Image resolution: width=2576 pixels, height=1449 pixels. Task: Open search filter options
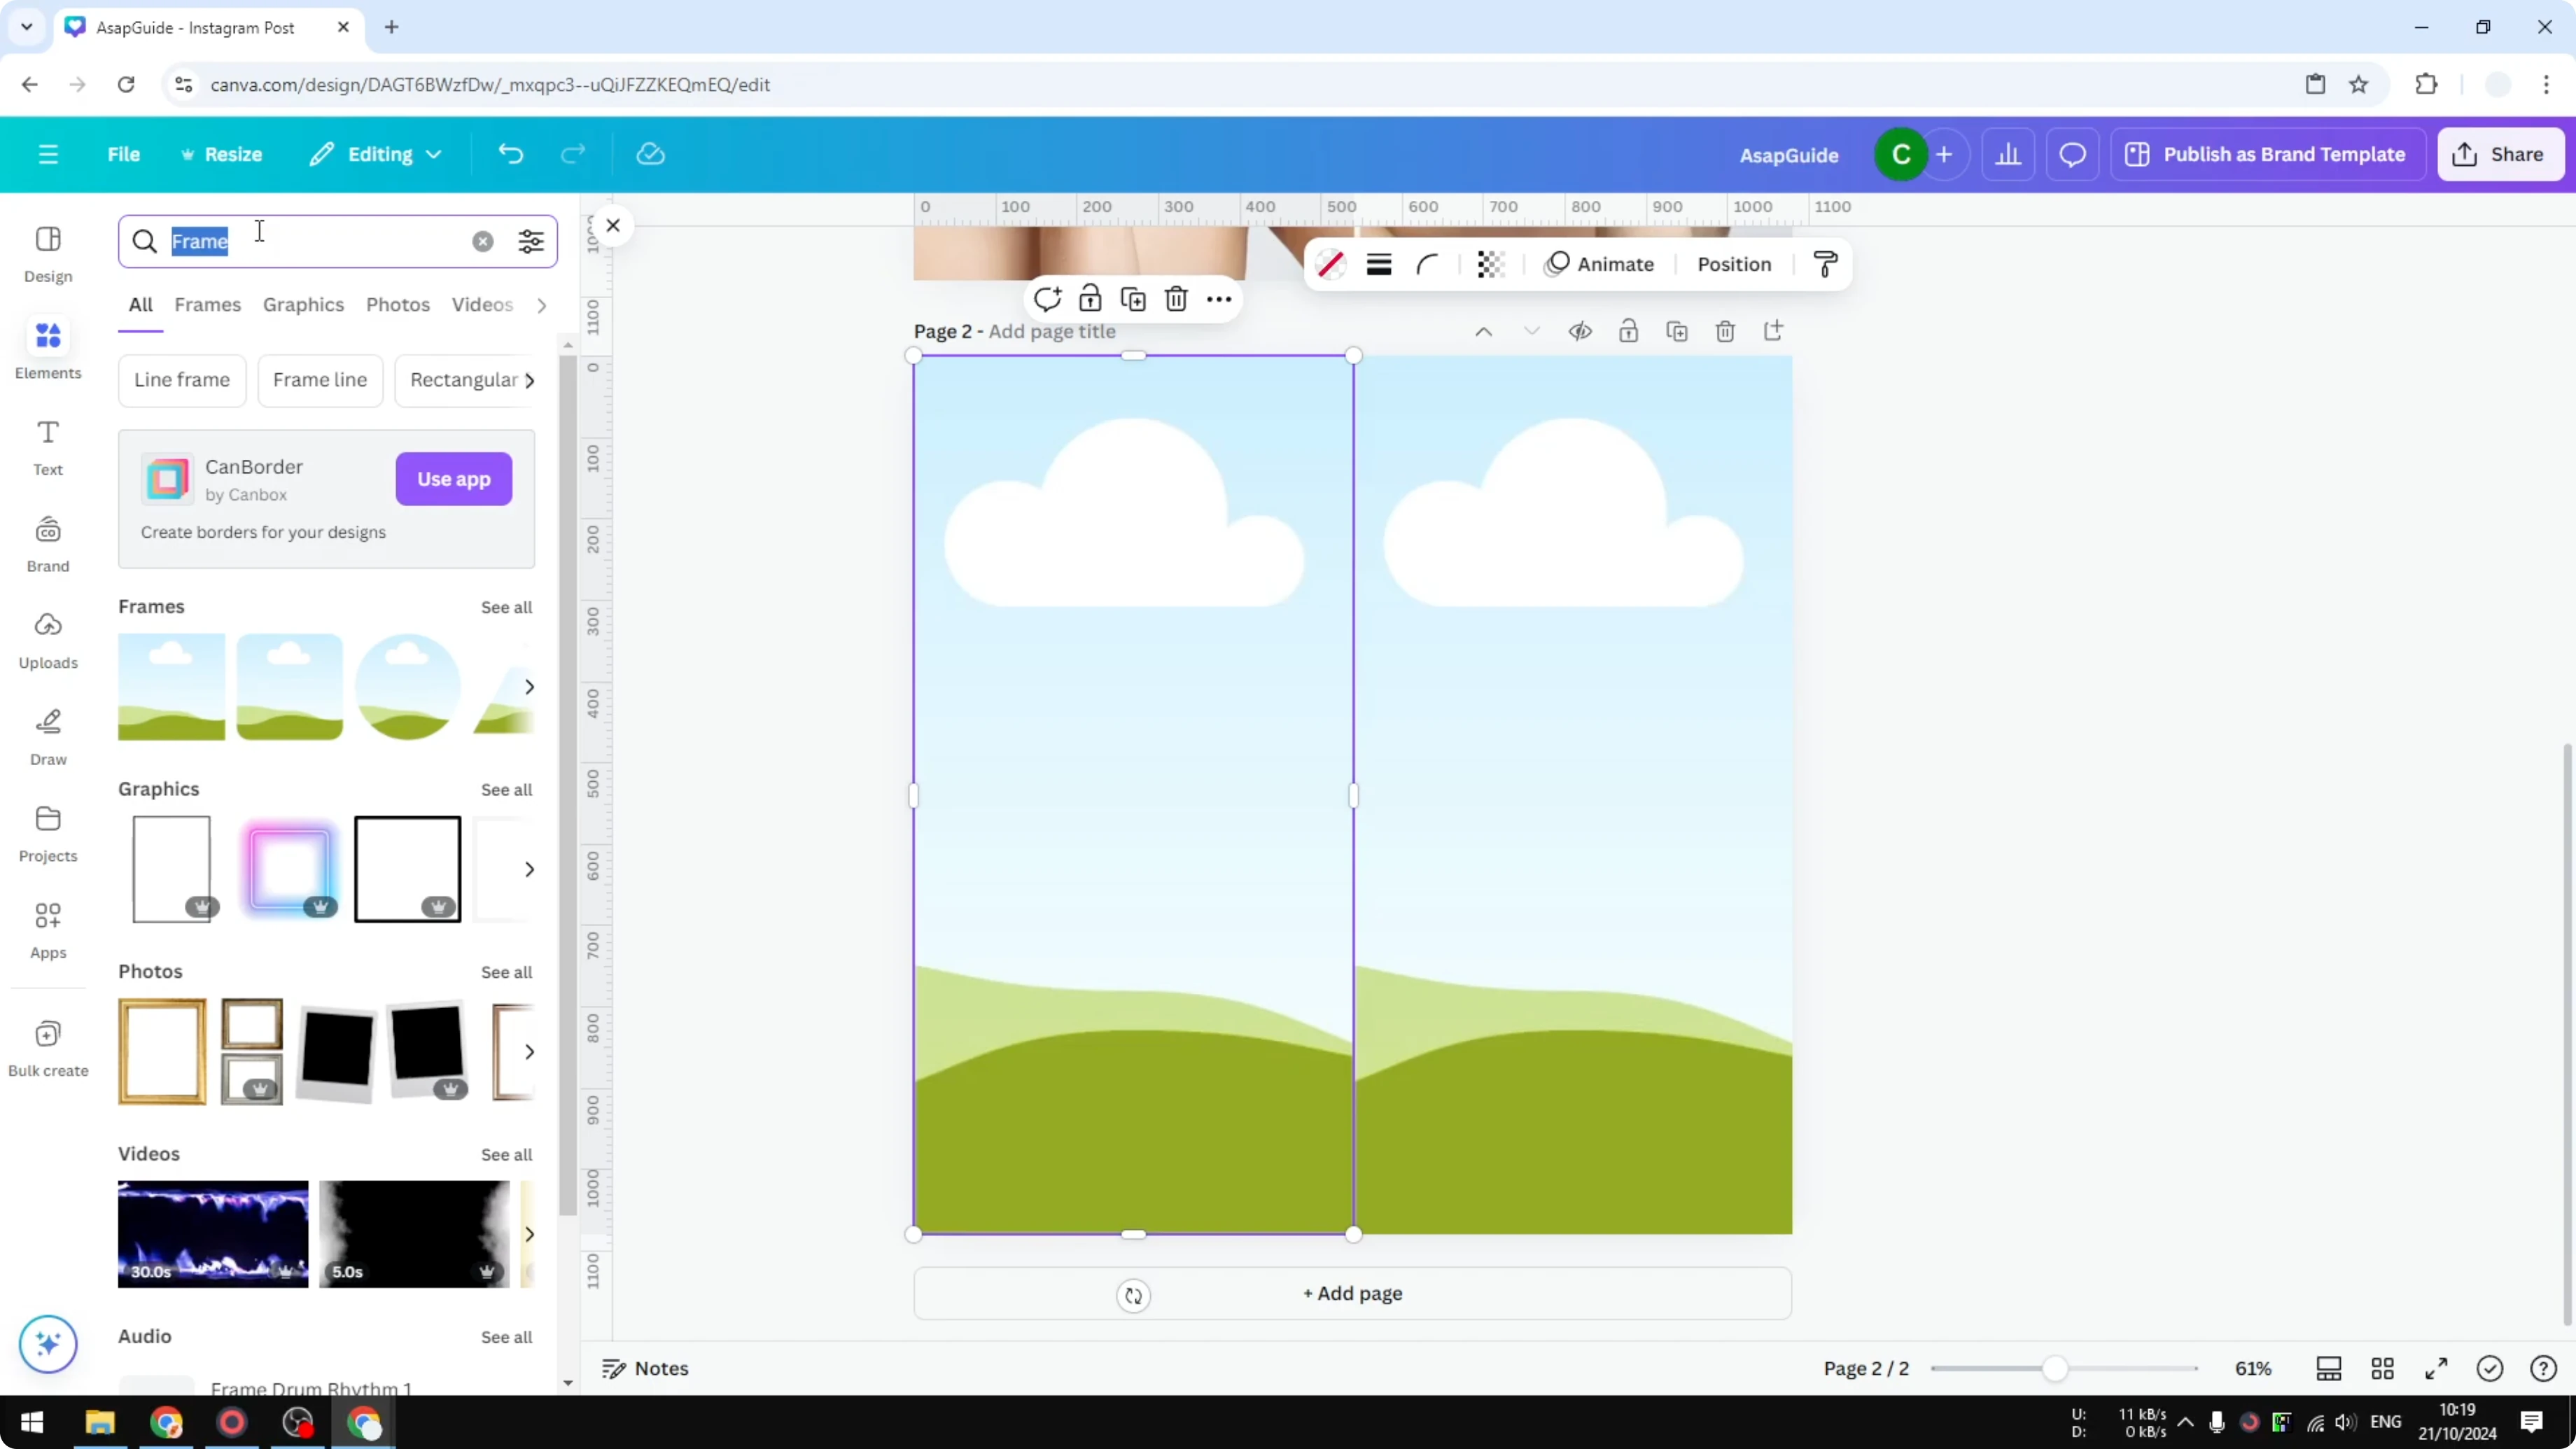(531, 241)
